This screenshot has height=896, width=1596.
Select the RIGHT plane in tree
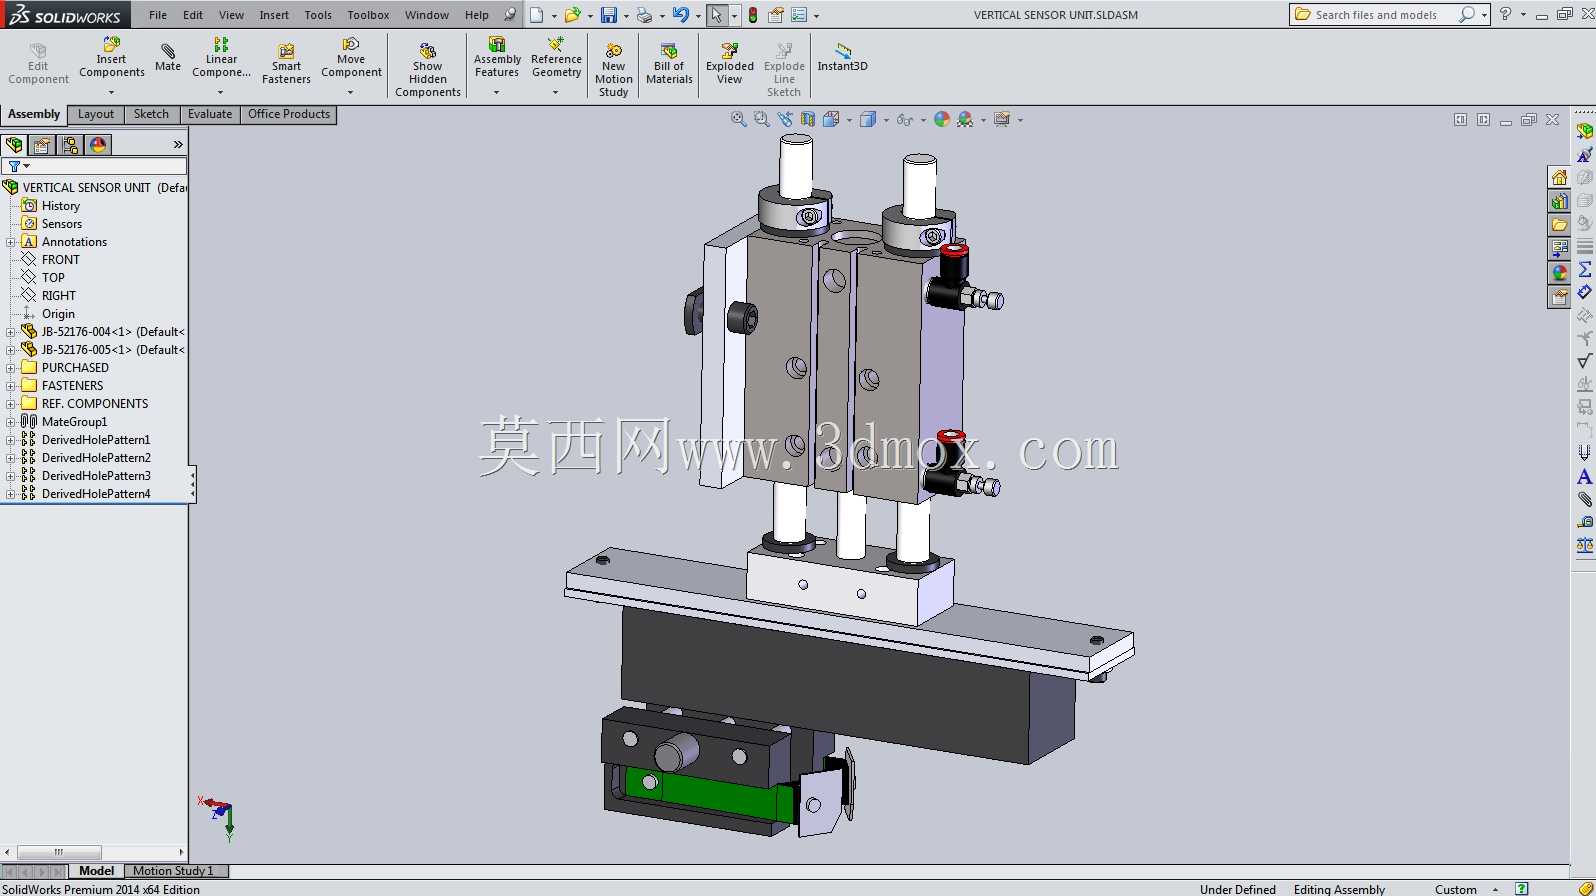[58, 296]
